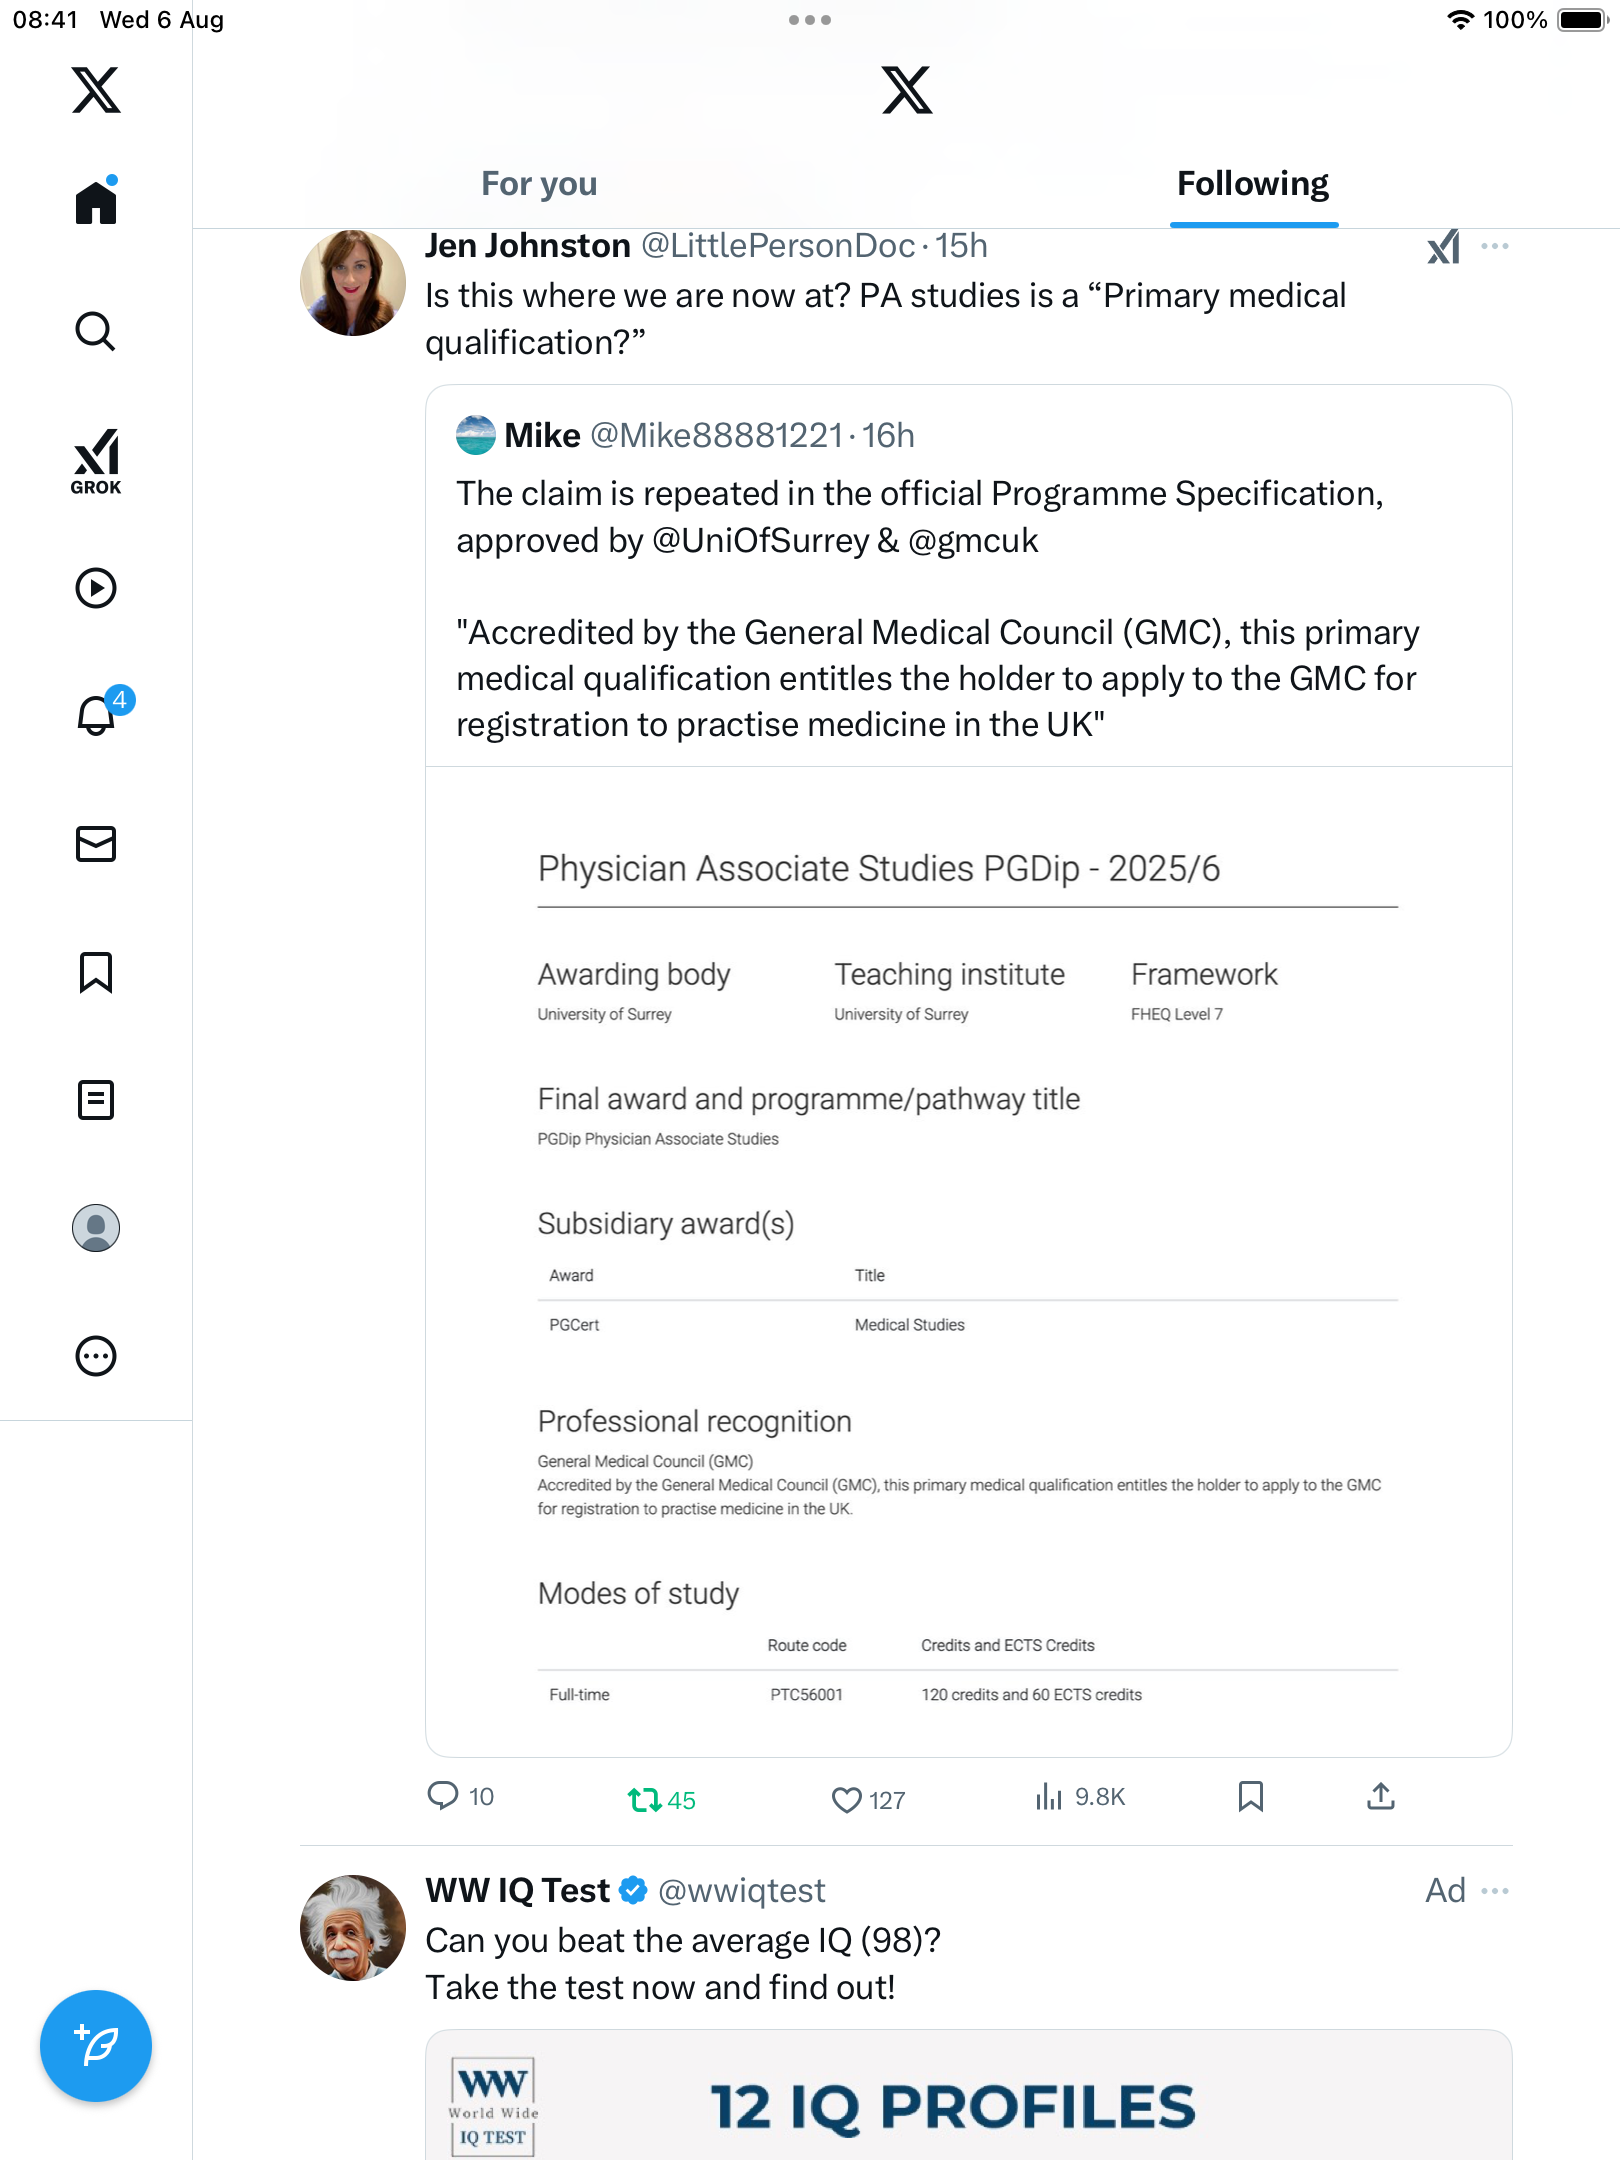The width and height of the screenshot is (1620, 2160).
Task: Open Grok from the sidebar
Action: 96,462
